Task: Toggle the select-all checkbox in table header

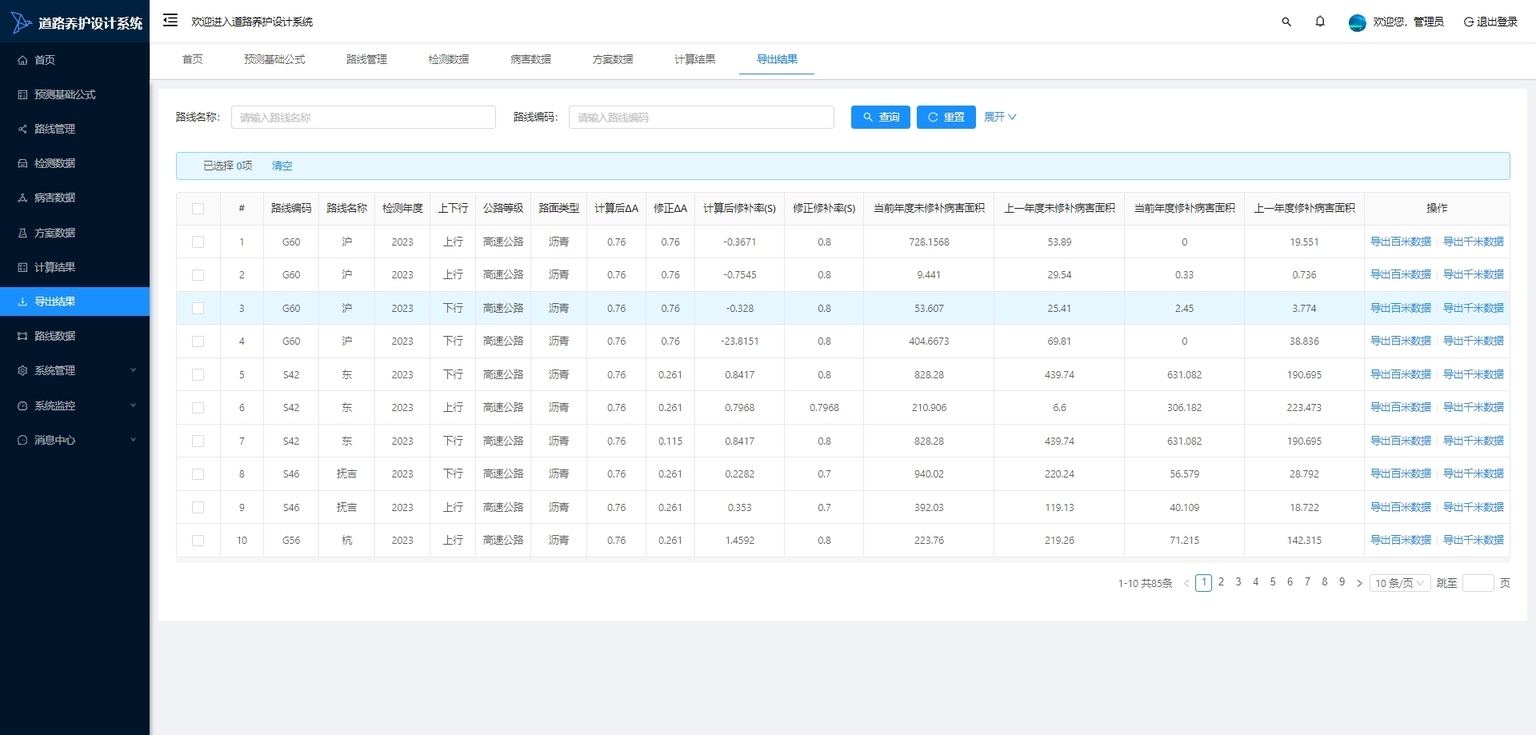Action: (x=198, y=209)
